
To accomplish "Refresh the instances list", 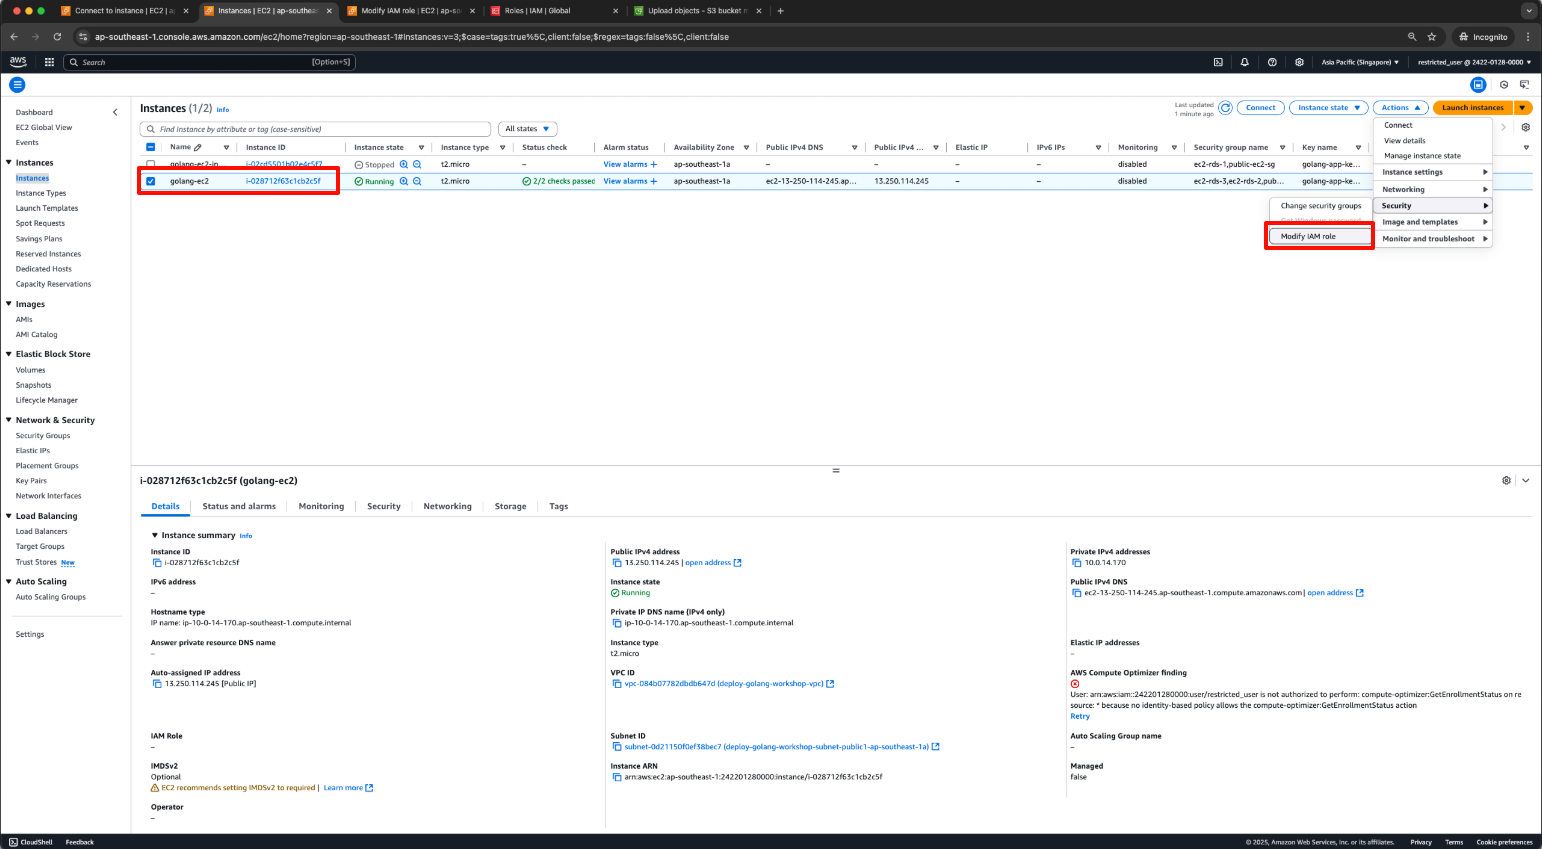I will 1225,108.
